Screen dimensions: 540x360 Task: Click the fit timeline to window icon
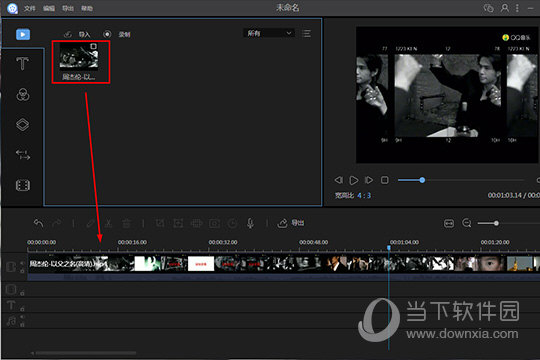449,223
